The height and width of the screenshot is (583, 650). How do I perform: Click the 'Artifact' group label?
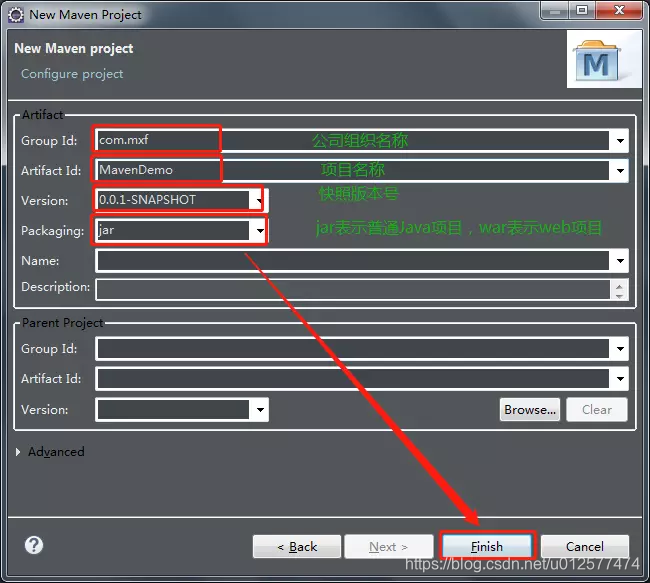click(42, 114)
